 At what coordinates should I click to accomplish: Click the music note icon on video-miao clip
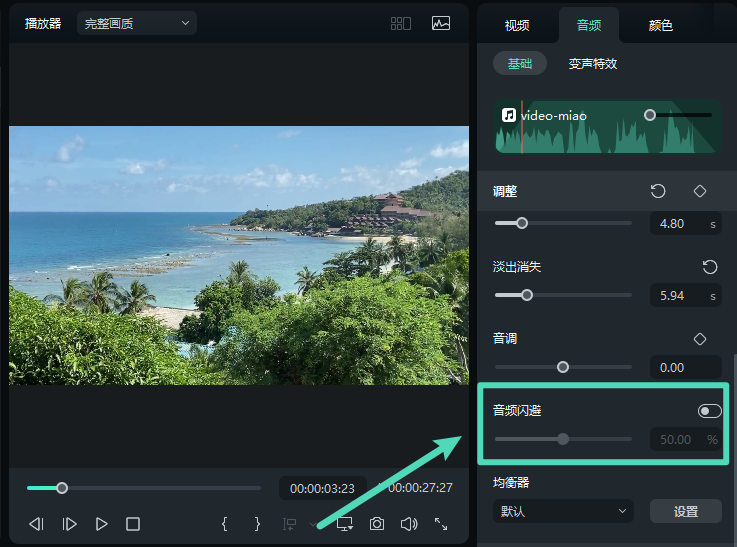(509, 115)
